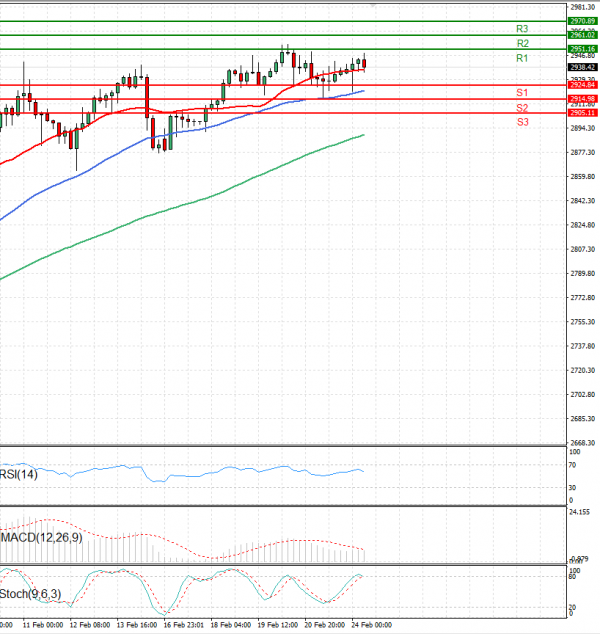This screenshot has height=634, width=600.
Task: Click the green long-term moving average line
Action: coord(182,205)
